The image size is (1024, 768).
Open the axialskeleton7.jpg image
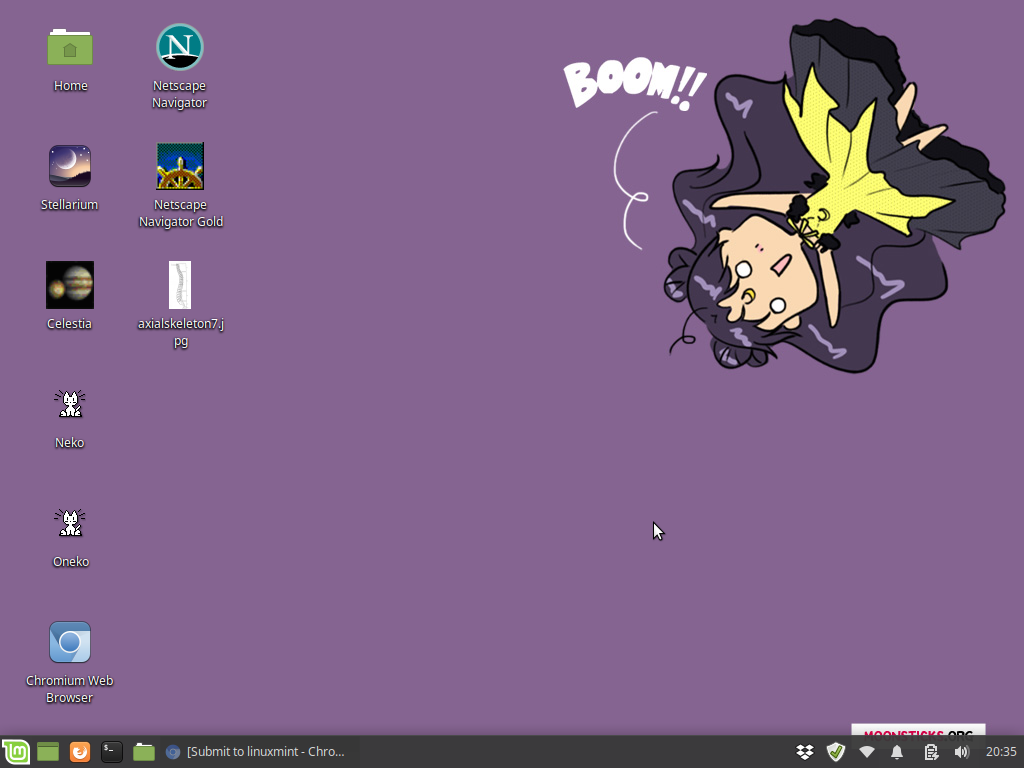coord(179,285)
